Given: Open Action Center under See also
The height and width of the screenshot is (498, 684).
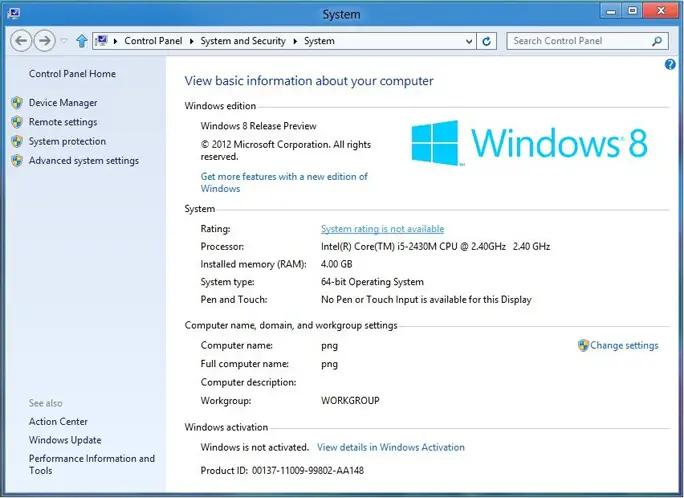Looking at the screenshot, I should coord(58,422).
